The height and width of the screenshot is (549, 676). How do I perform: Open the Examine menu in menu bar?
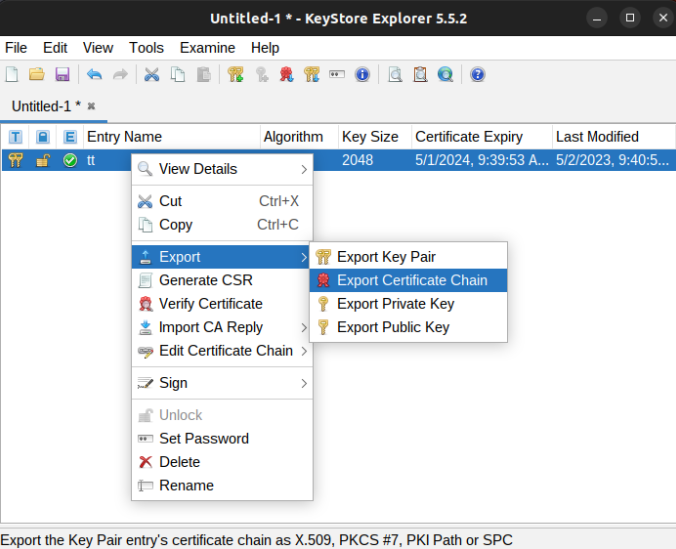tap(207, 48)
